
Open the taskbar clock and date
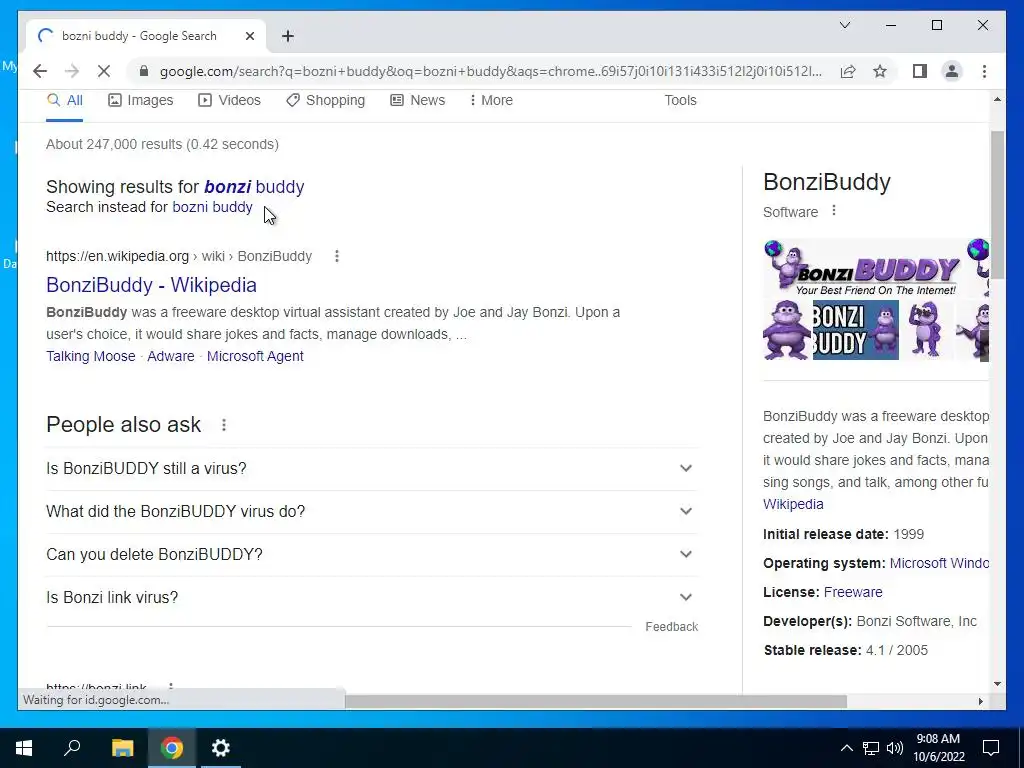(x=938, y=748)
